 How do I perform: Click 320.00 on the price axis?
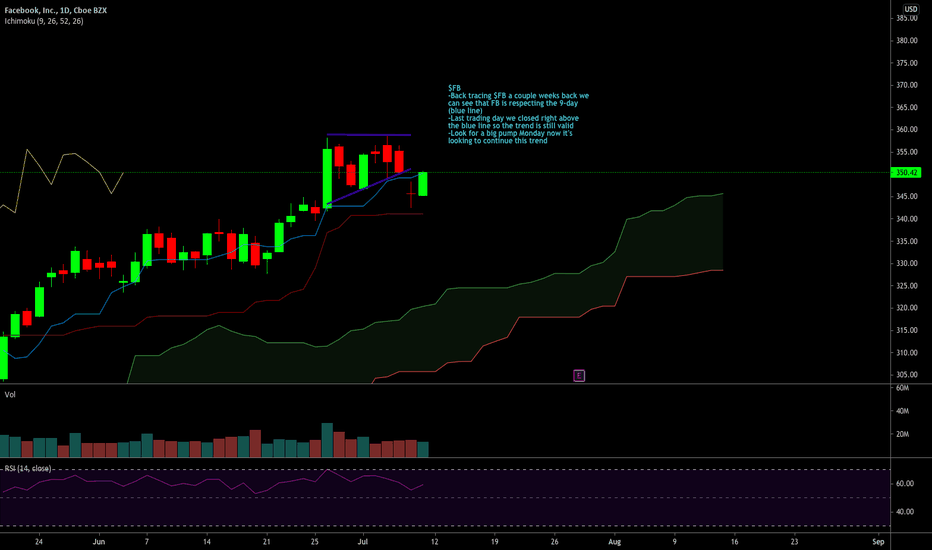pos(907,308)
